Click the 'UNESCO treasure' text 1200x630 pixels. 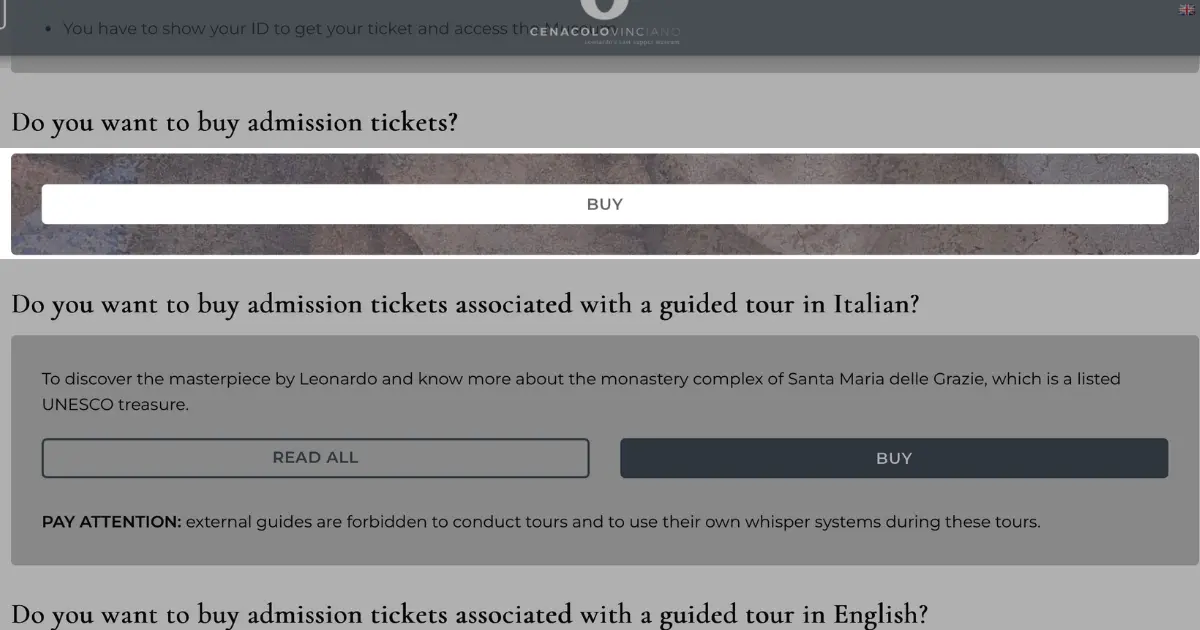pyautogui.click(x=115, y=404)
